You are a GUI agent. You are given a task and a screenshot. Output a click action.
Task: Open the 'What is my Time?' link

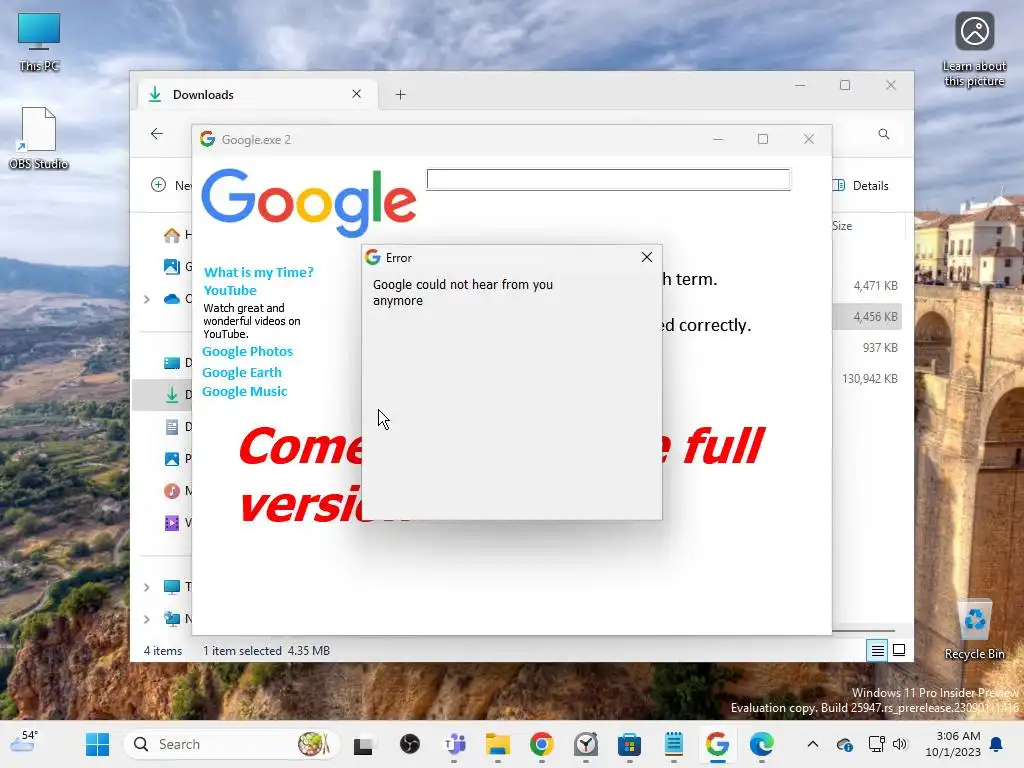pos(259,272)
